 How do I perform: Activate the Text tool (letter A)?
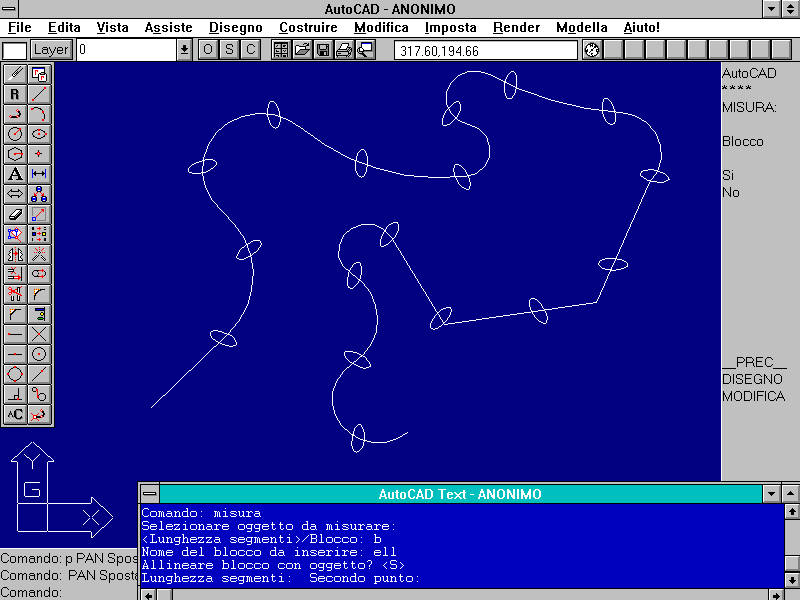click(15, 174)
